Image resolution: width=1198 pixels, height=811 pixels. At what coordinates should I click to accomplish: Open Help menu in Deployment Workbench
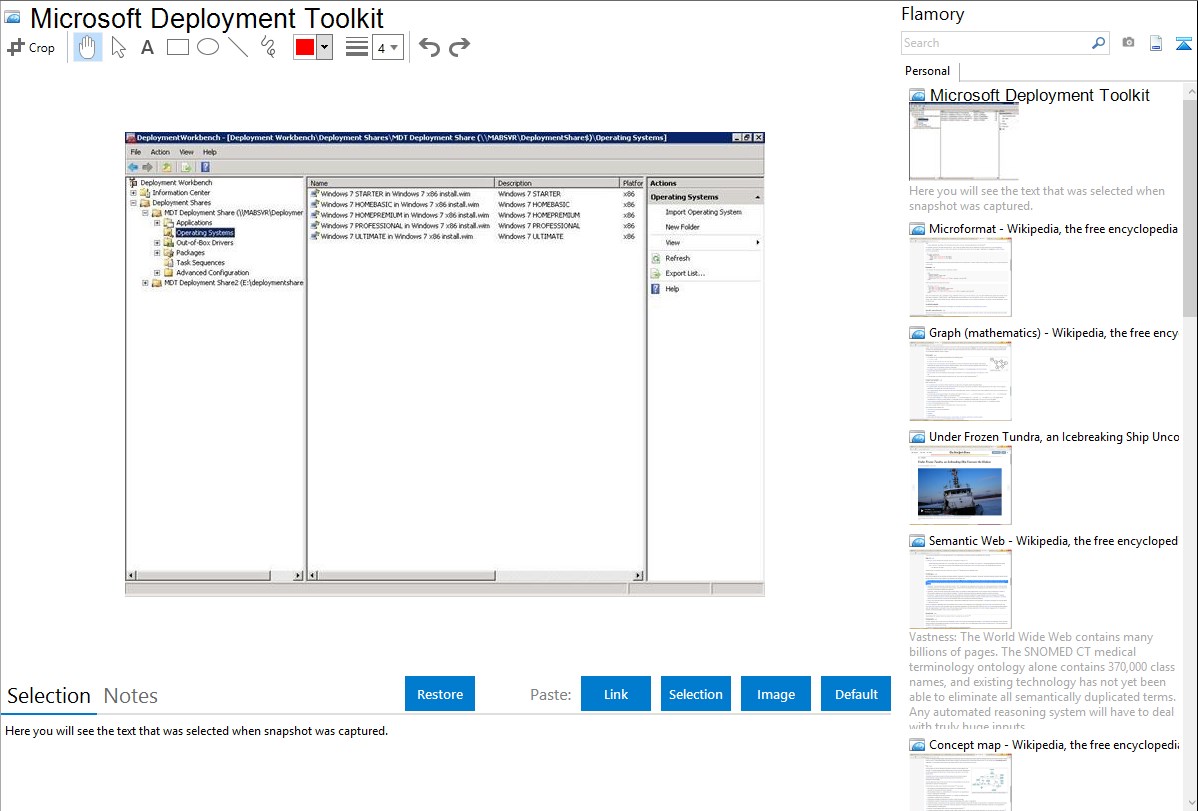[209, 152]
